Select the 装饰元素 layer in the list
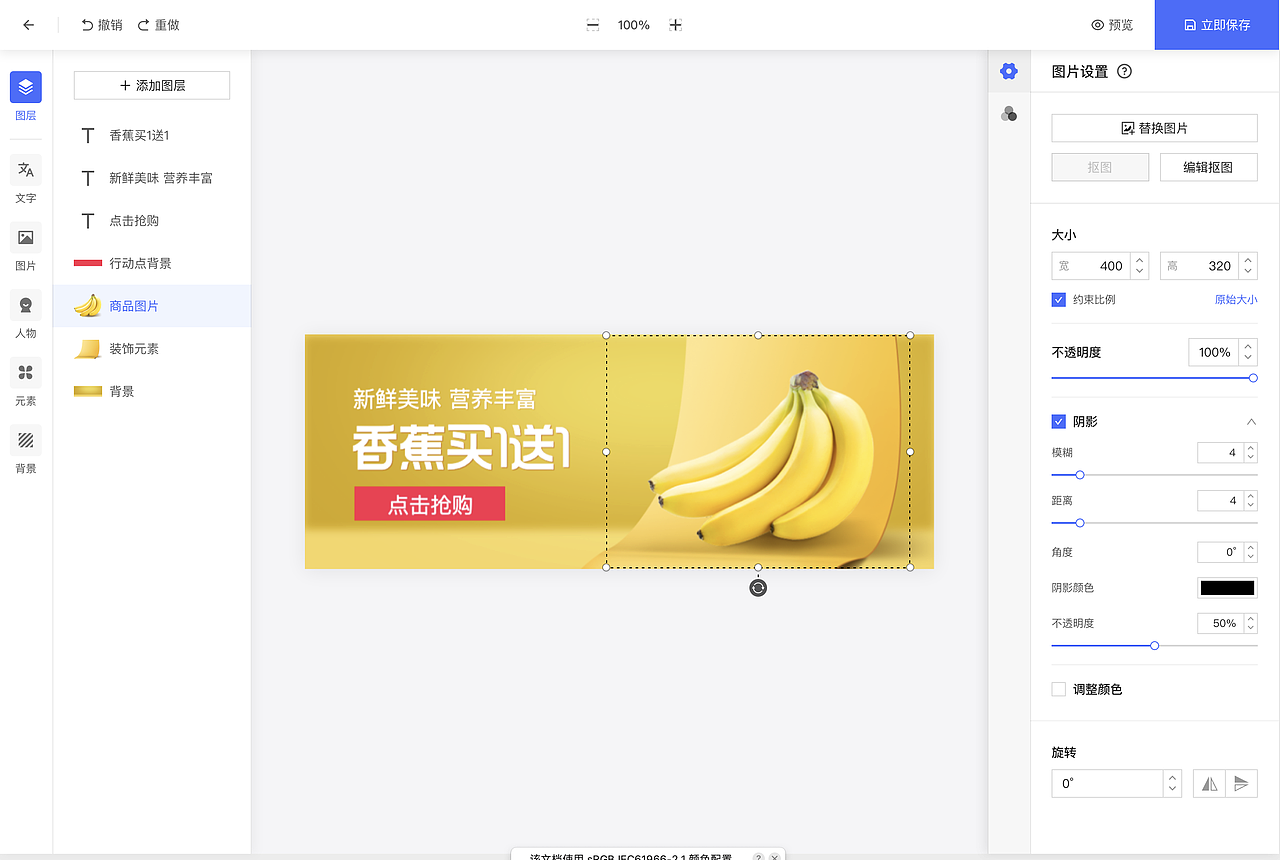The height and width of the screenshot is (860, 1280). pyautogui.click(x=150, y=348)
